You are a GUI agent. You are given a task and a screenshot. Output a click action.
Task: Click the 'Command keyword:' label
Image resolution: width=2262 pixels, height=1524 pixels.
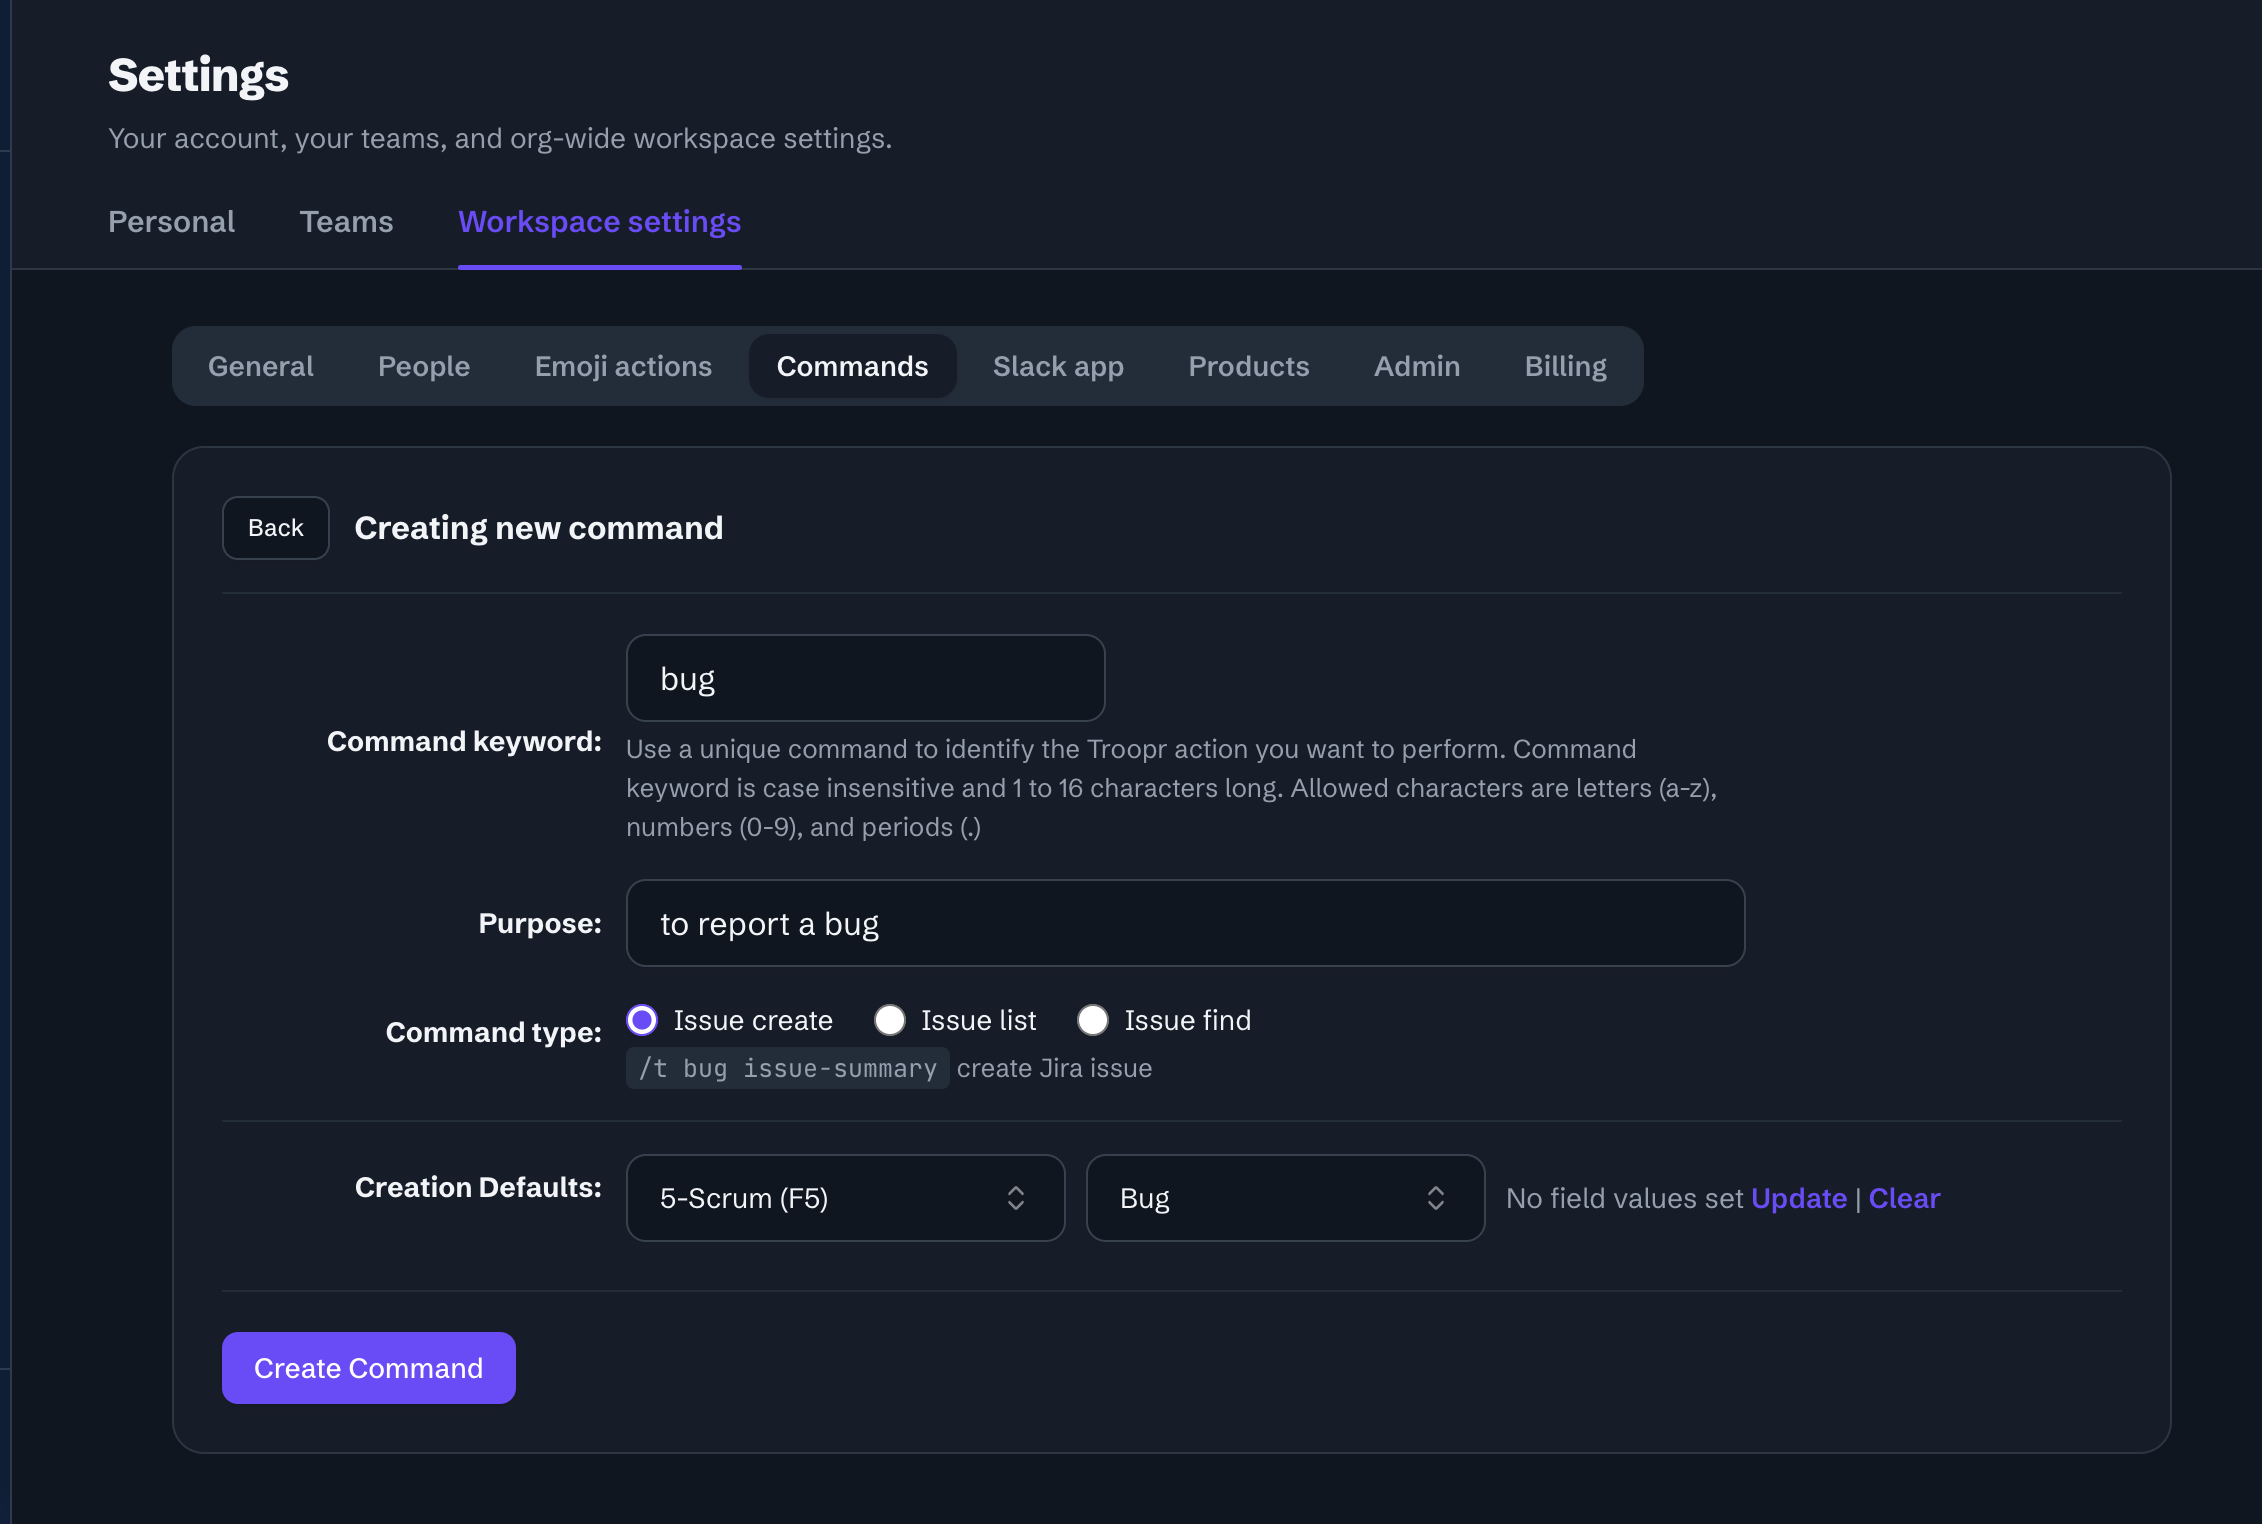[465, 741]
